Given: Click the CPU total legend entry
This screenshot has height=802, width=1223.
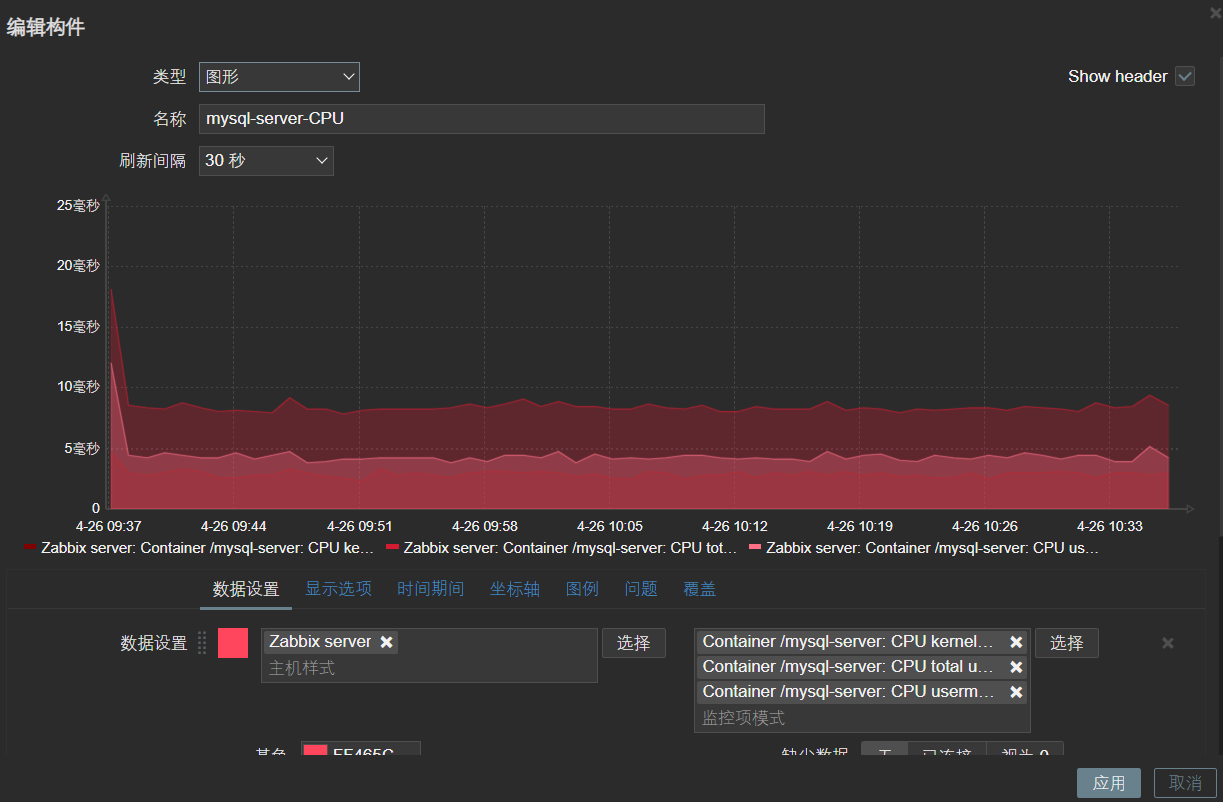Looking at the screenshot, I should coord(561,548).
